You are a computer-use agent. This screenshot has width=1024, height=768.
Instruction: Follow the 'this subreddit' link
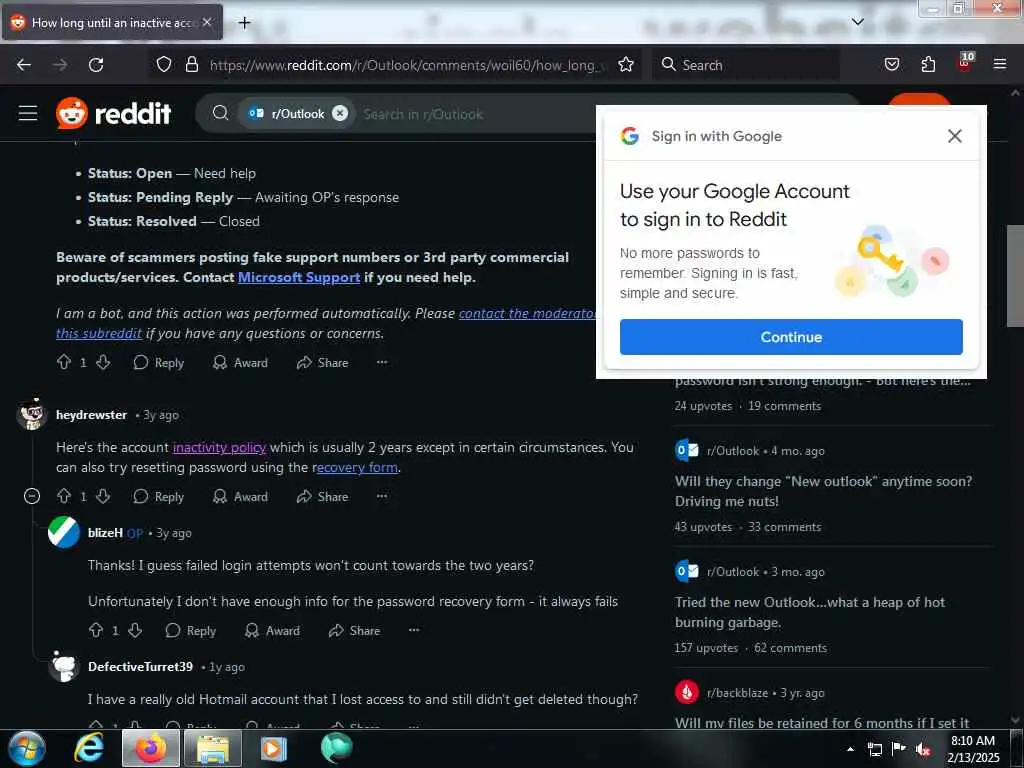click(99, 334)
